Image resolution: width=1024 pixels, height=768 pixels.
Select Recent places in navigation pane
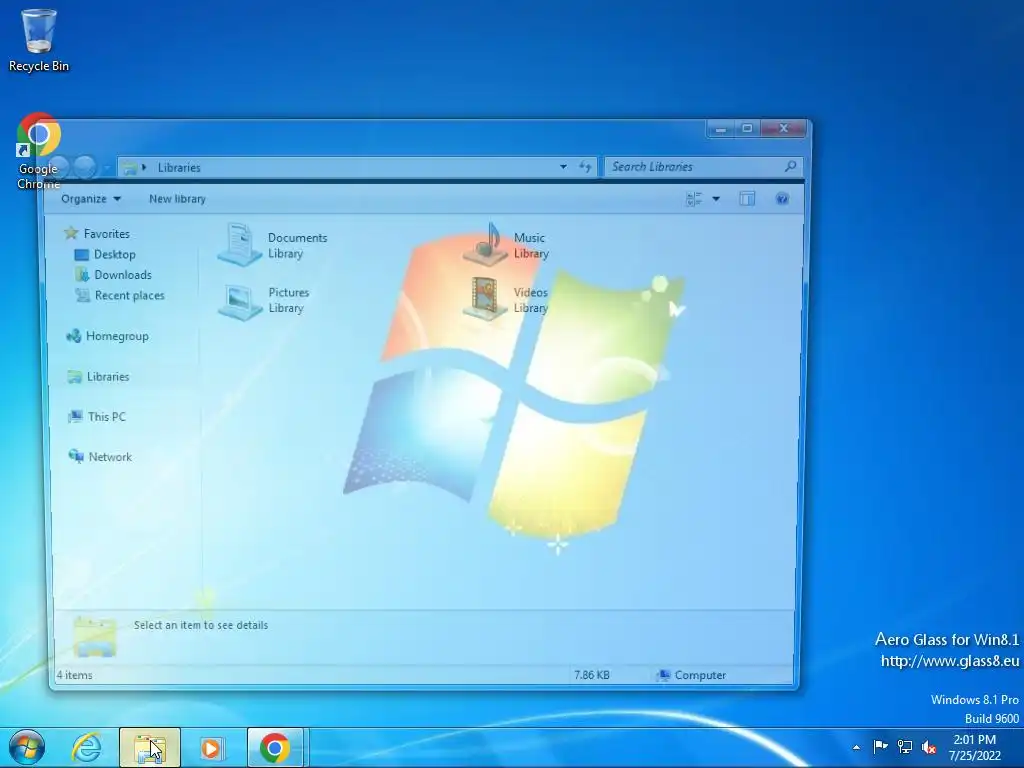coord(130,295)
